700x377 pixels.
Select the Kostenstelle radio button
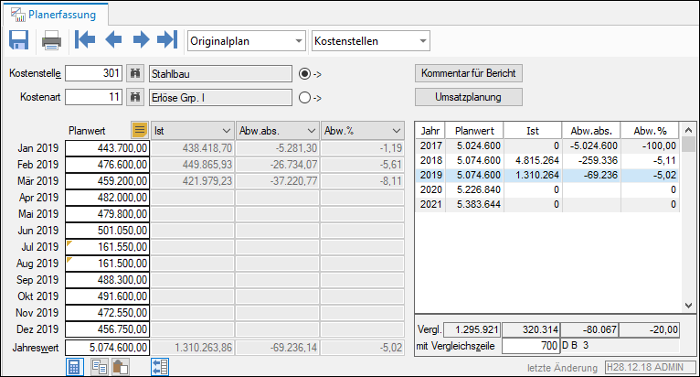[x=304, y=74]
